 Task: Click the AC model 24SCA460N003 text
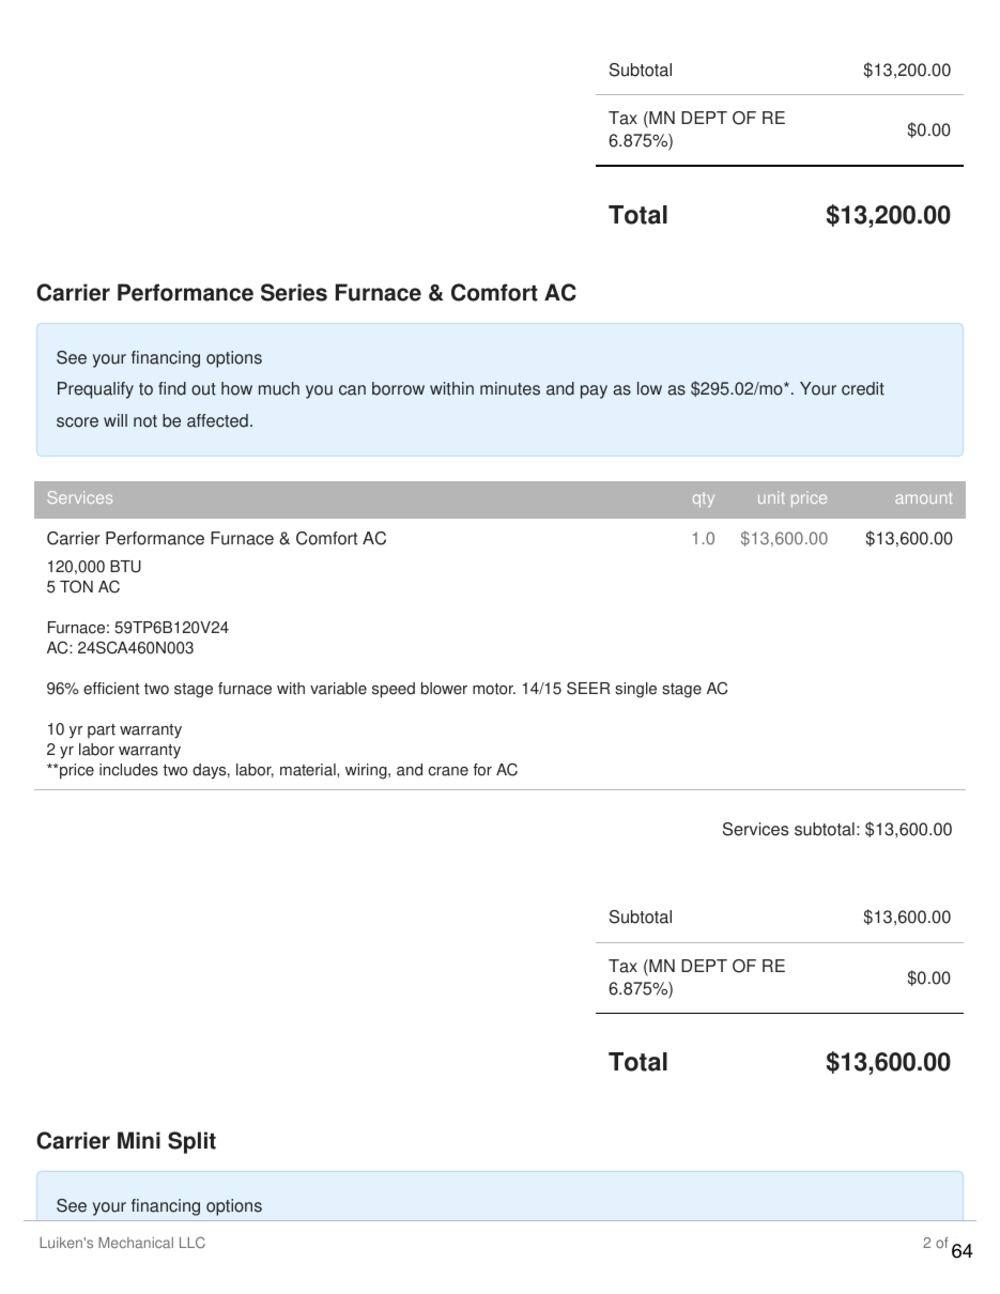120,648
